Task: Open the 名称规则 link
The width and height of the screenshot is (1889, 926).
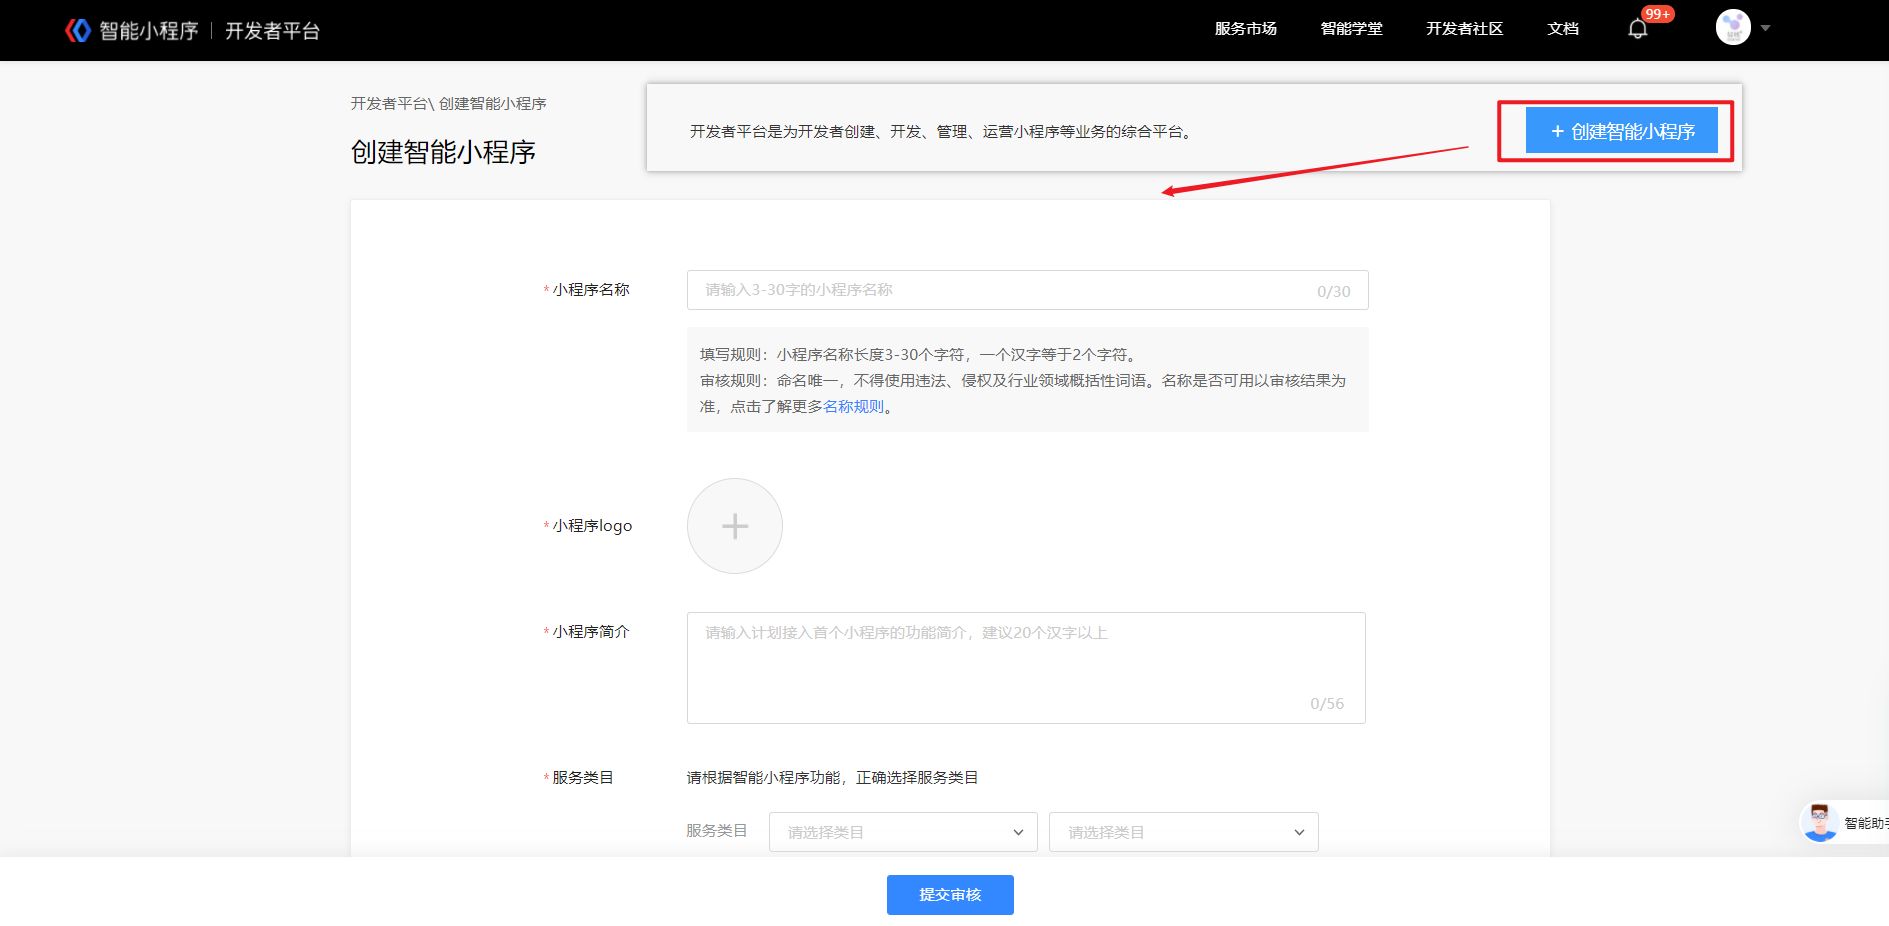Action: pyautogui.click(x=854, y=407)
